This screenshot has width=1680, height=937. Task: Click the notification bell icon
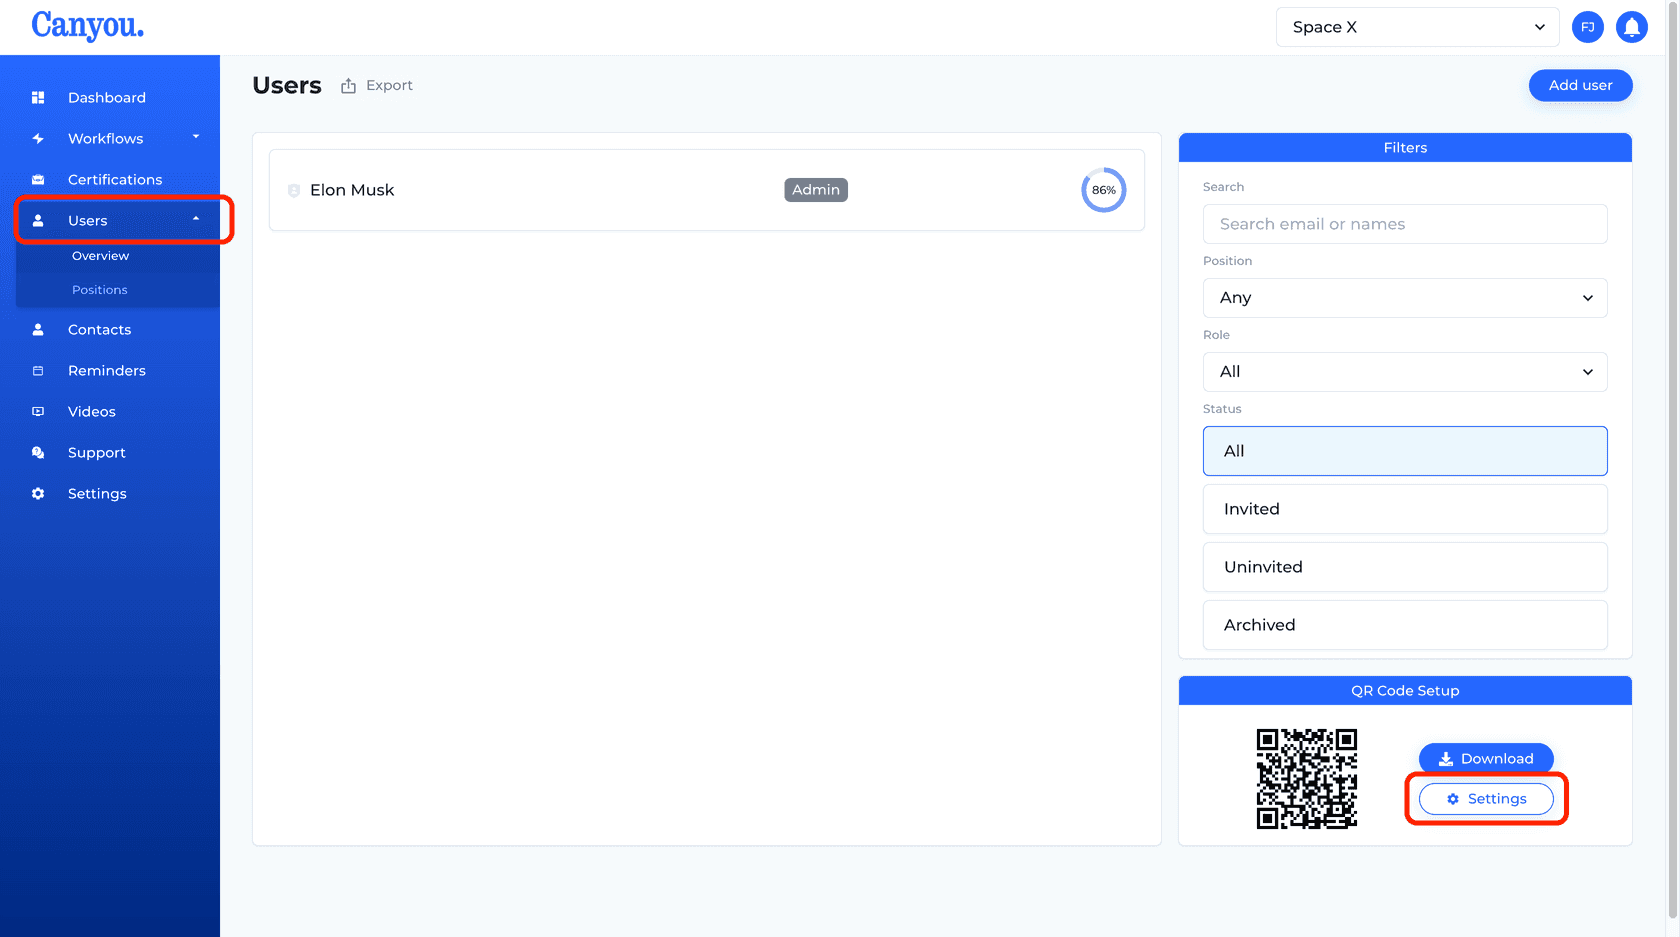[x=1631, y=27]
